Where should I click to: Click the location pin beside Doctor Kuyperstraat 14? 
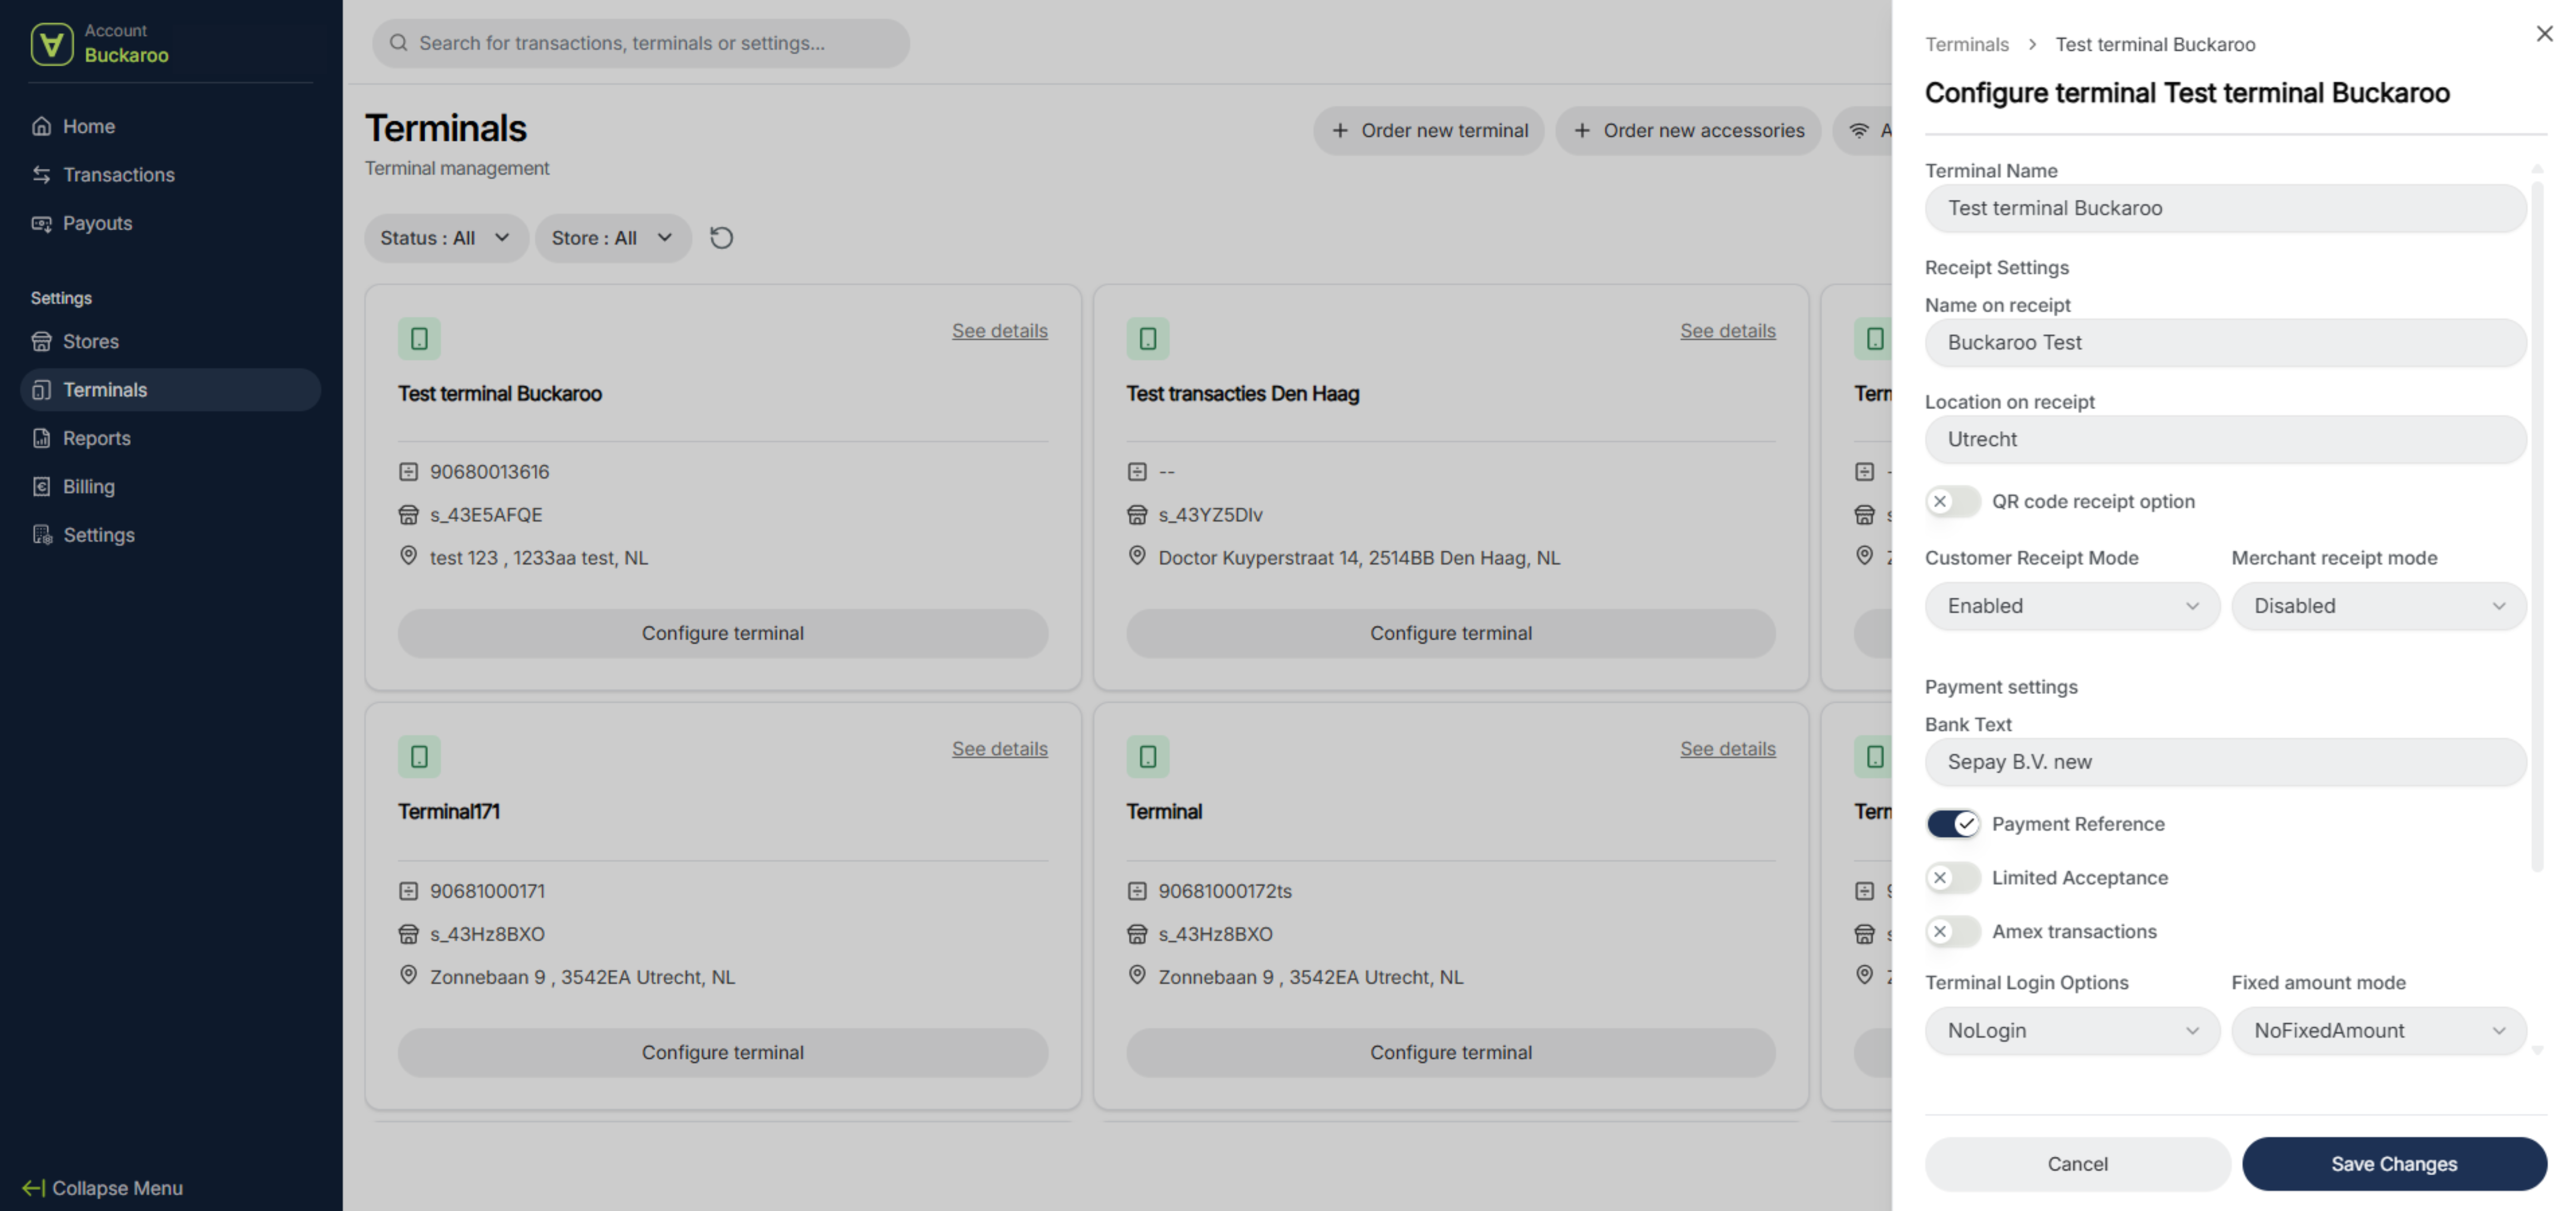click(1137, 556)
